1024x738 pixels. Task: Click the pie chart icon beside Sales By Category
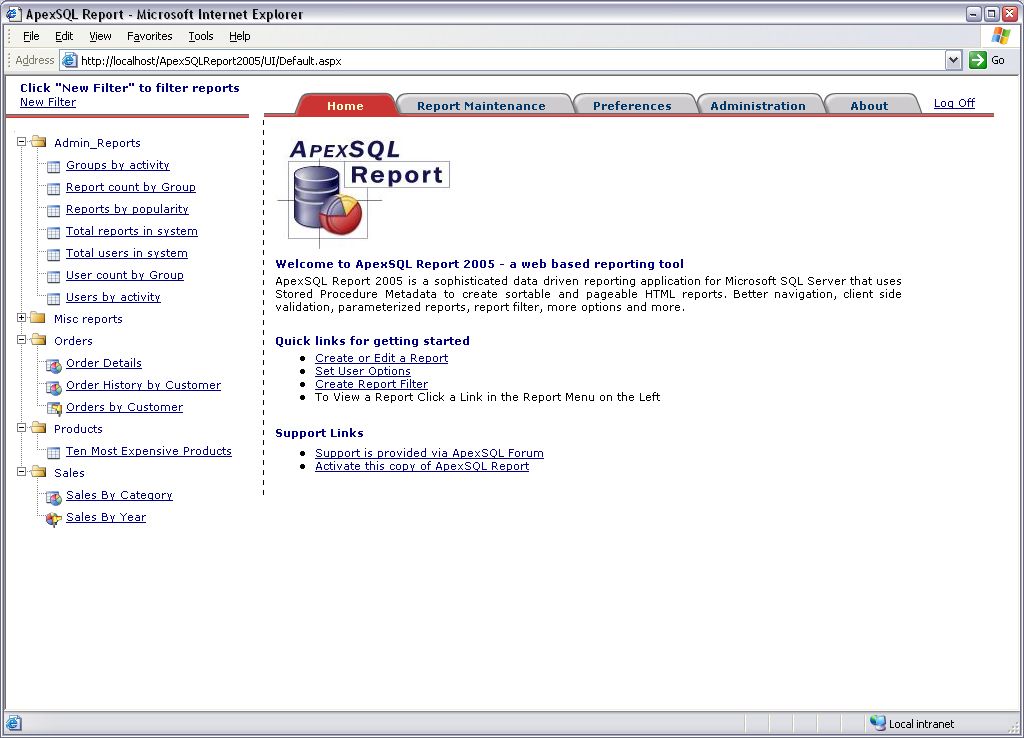click(52, 495)
